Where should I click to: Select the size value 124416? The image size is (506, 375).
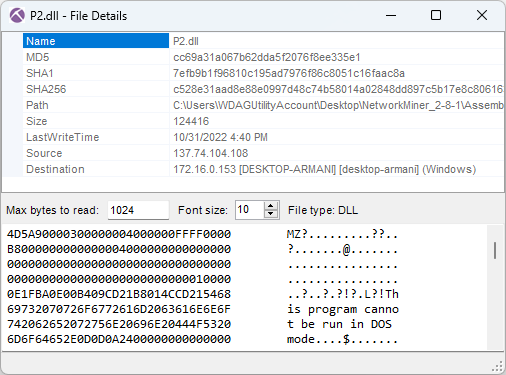point(191,121)
